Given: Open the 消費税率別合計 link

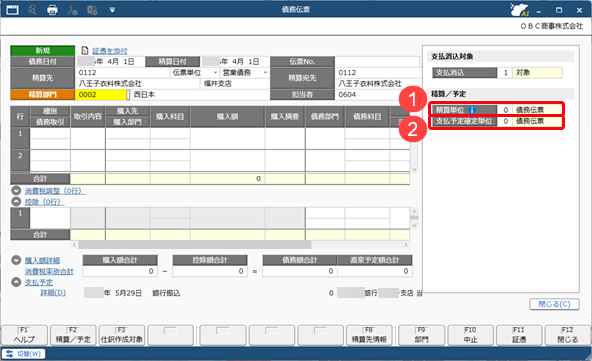Looking at the screenshot, I should coord(49,272).
